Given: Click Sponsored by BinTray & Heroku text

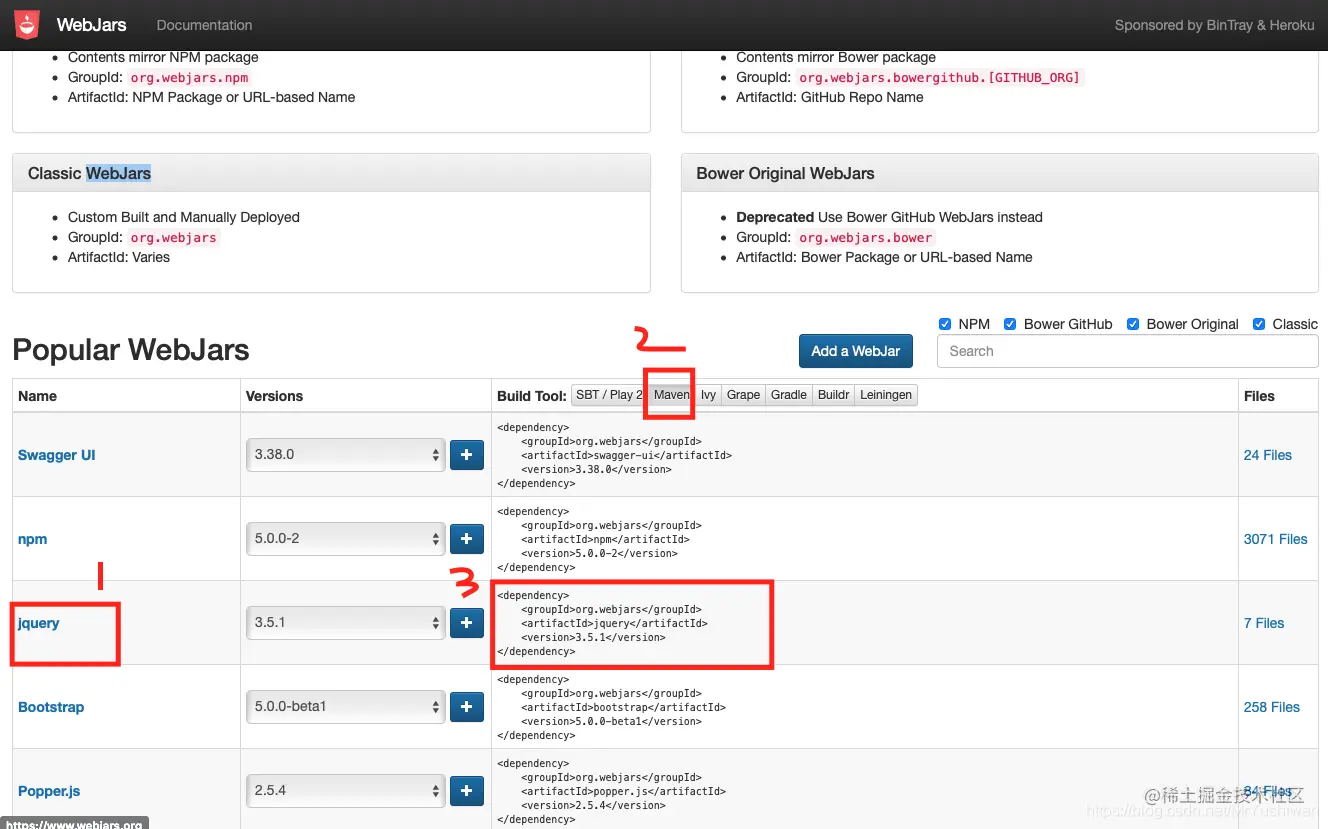Looking at the screenshot, I should tap(1214, 25).
